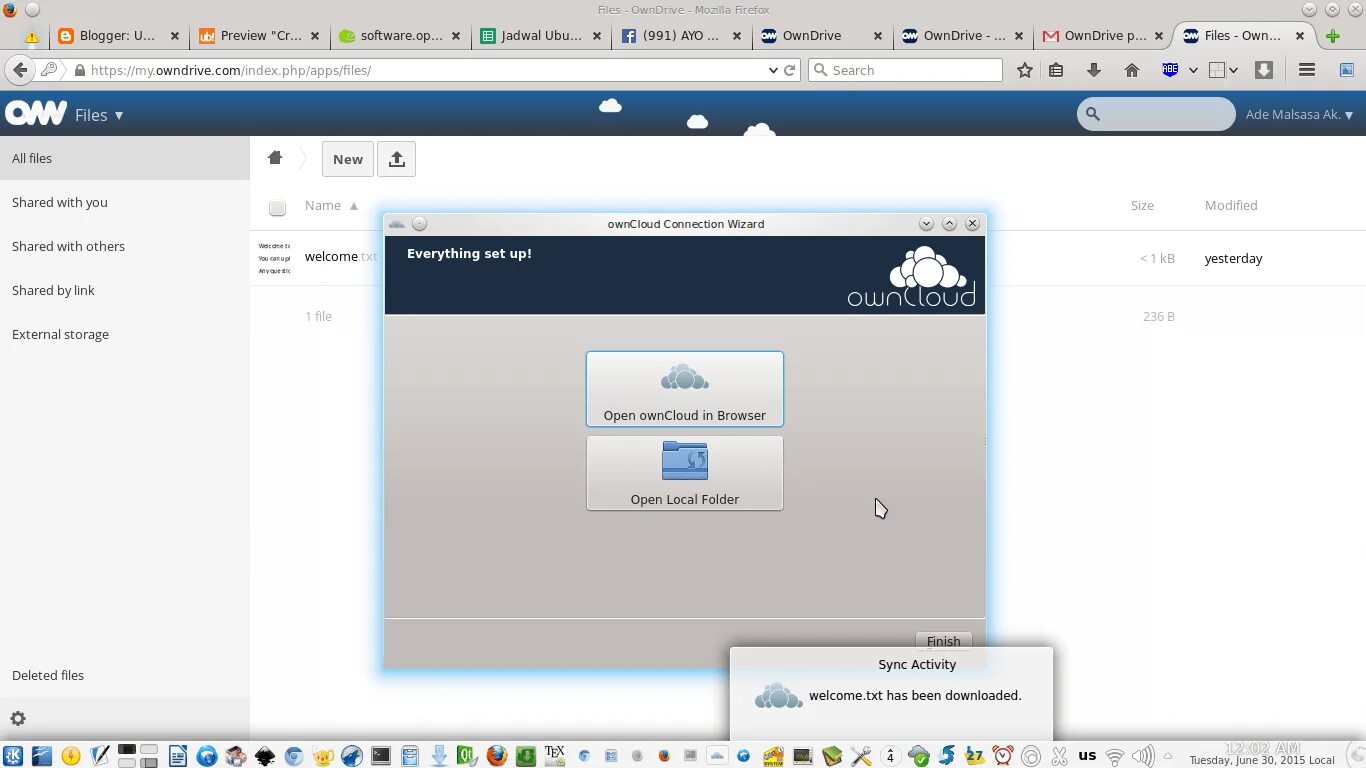The height and width of the screenshot is (768, 1366).
Task: Open the KDE application launcher
Action: 13,756
